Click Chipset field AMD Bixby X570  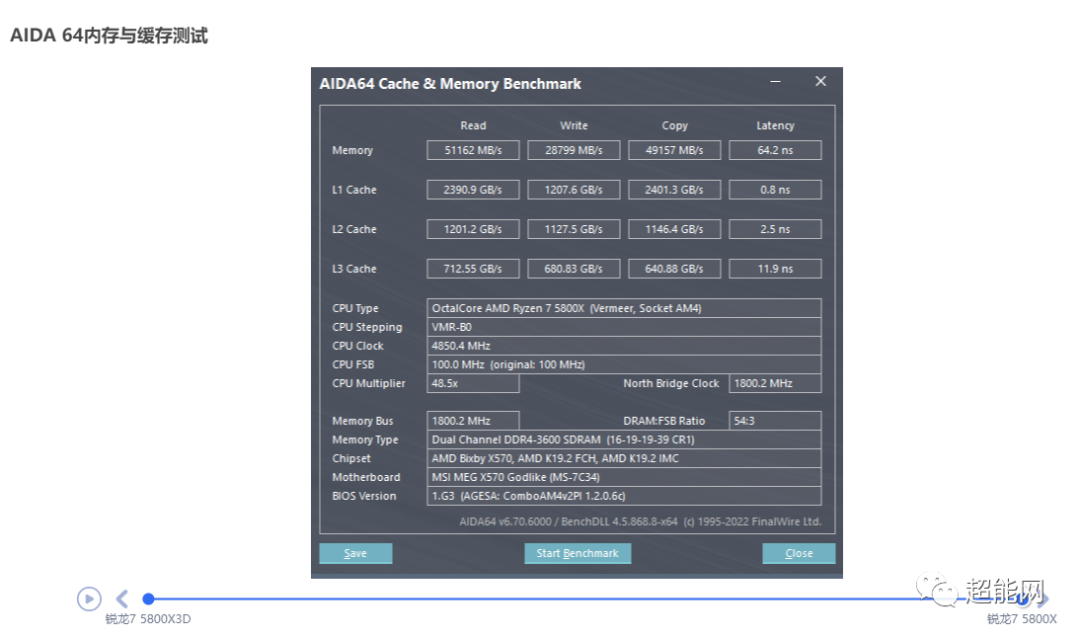point(624,458)
